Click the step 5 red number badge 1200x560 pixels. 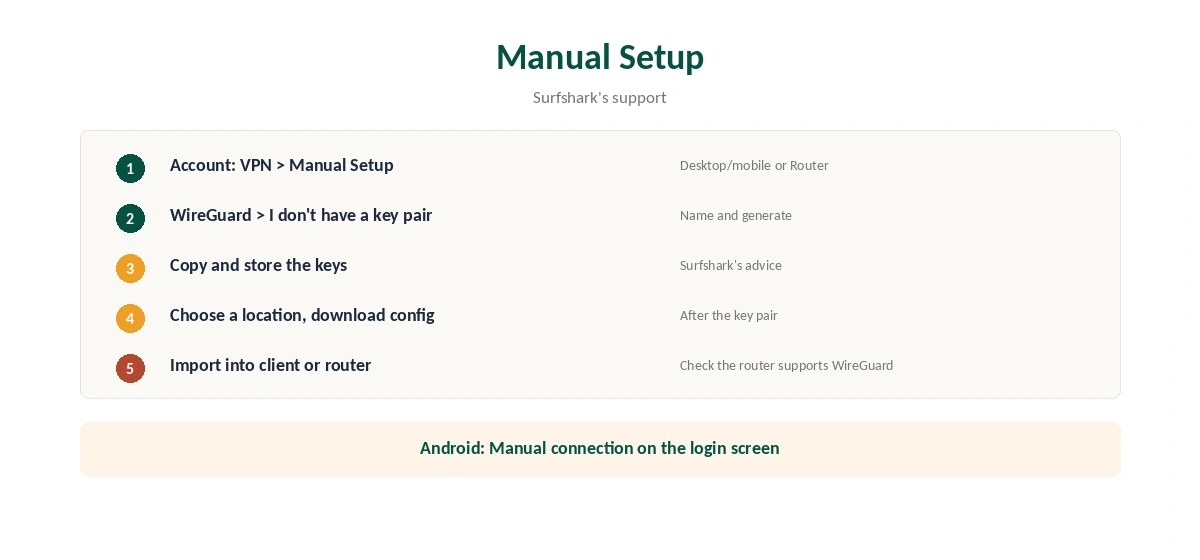click(x=130, y=368)
